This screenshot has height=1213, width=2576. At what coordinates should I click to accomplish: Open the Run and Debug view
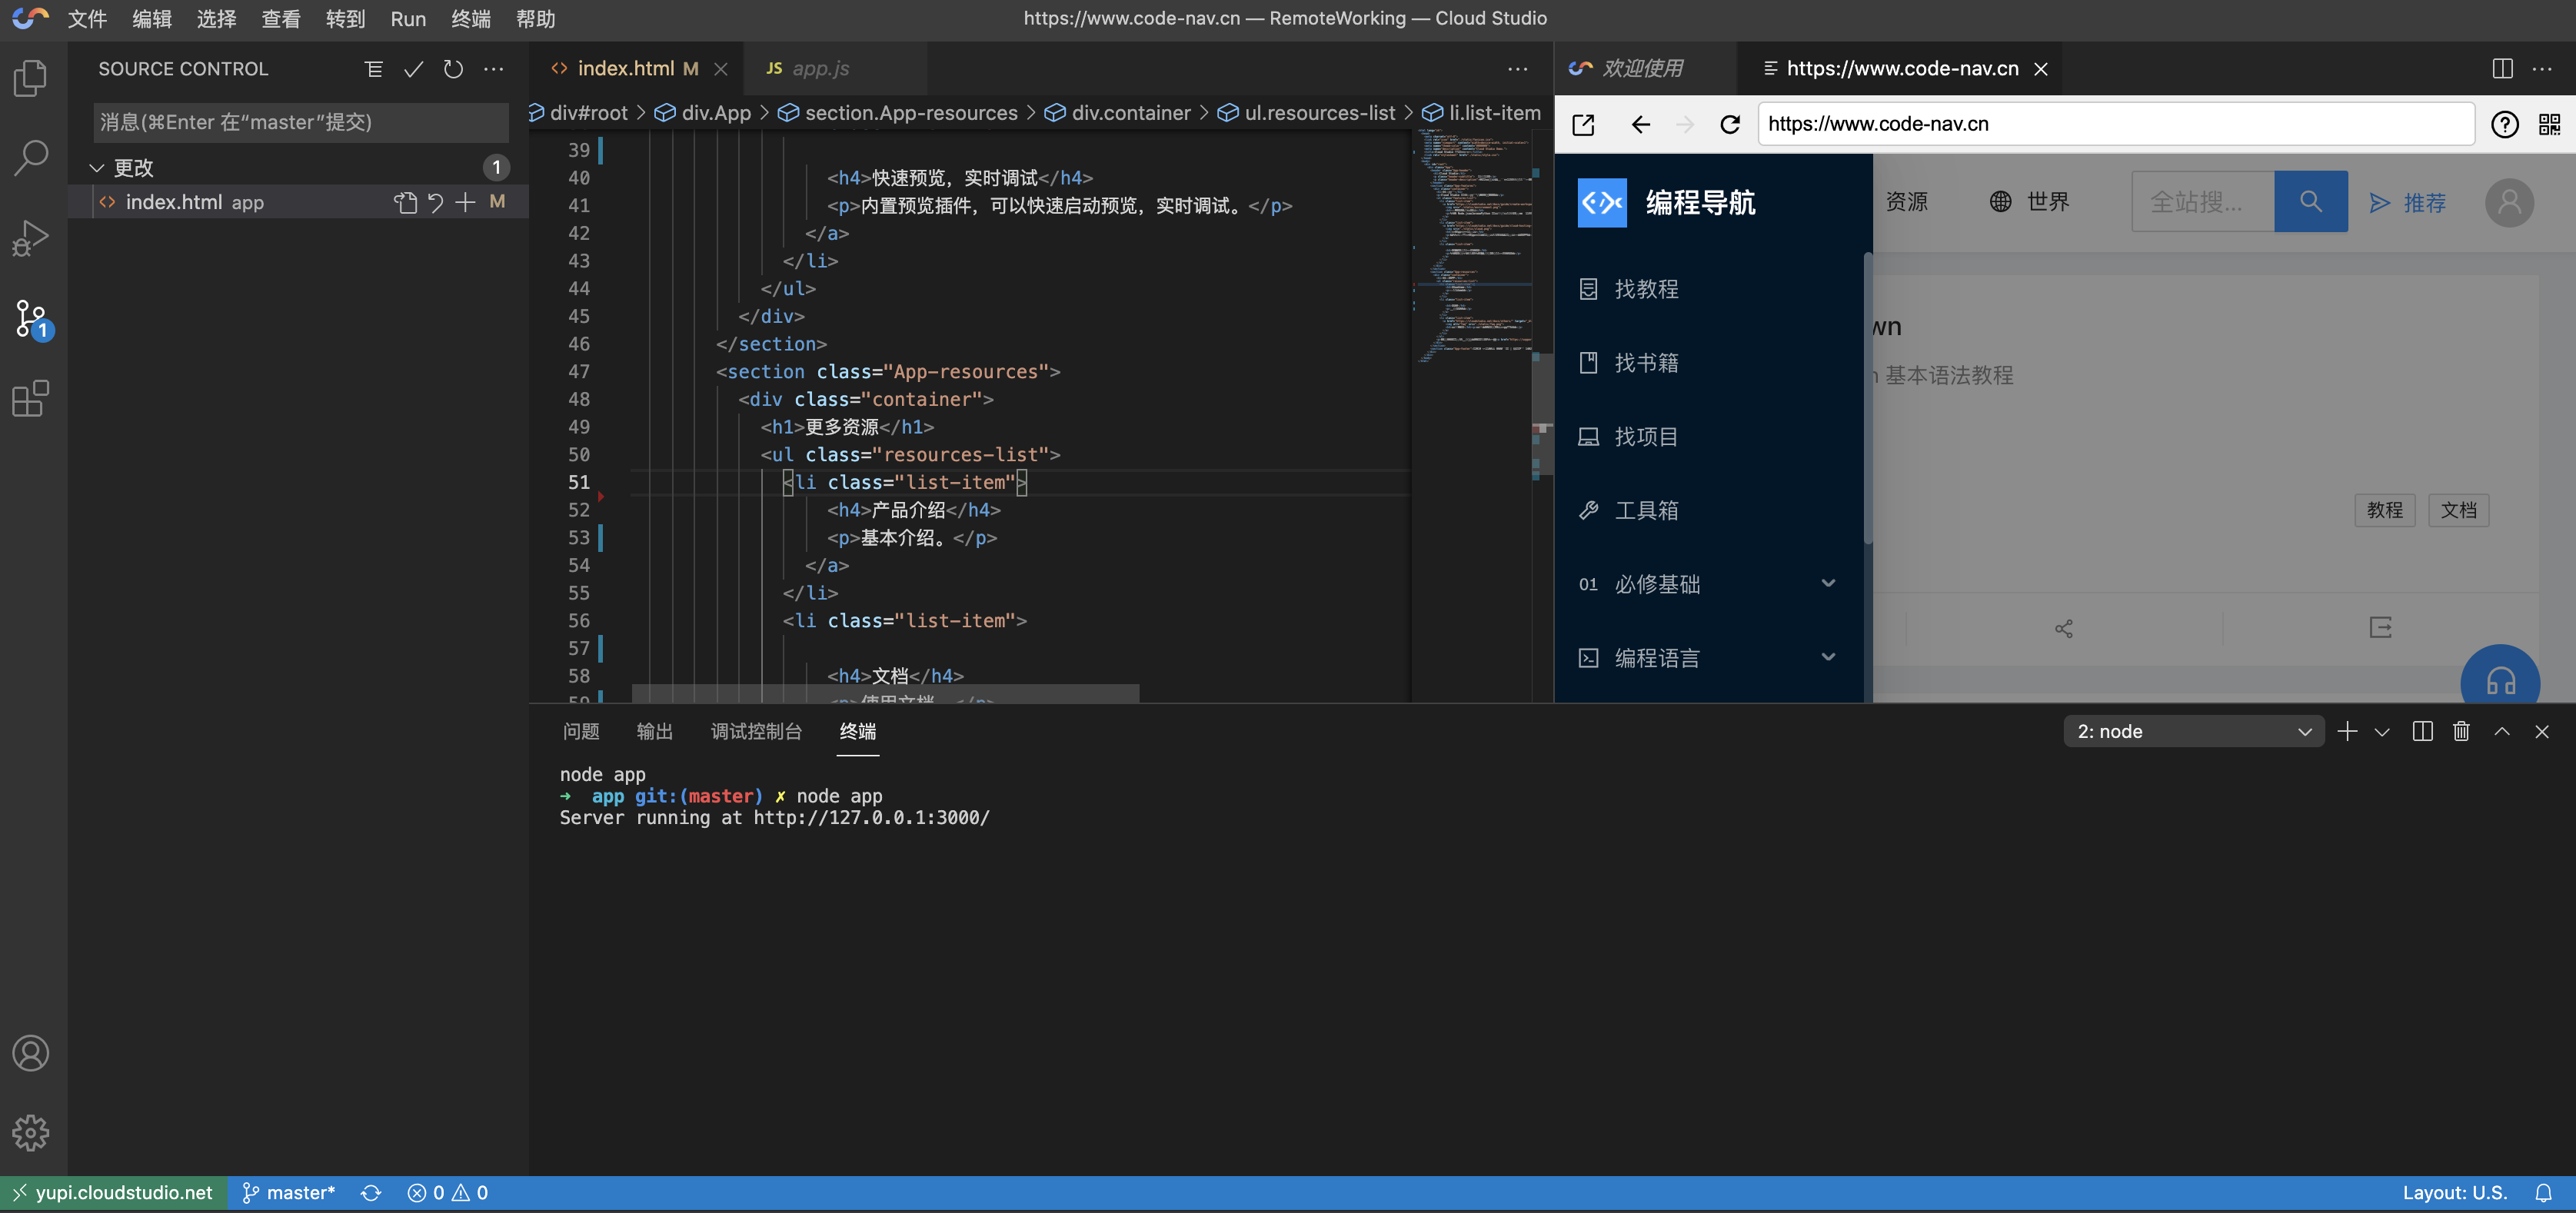click(31, 238)
